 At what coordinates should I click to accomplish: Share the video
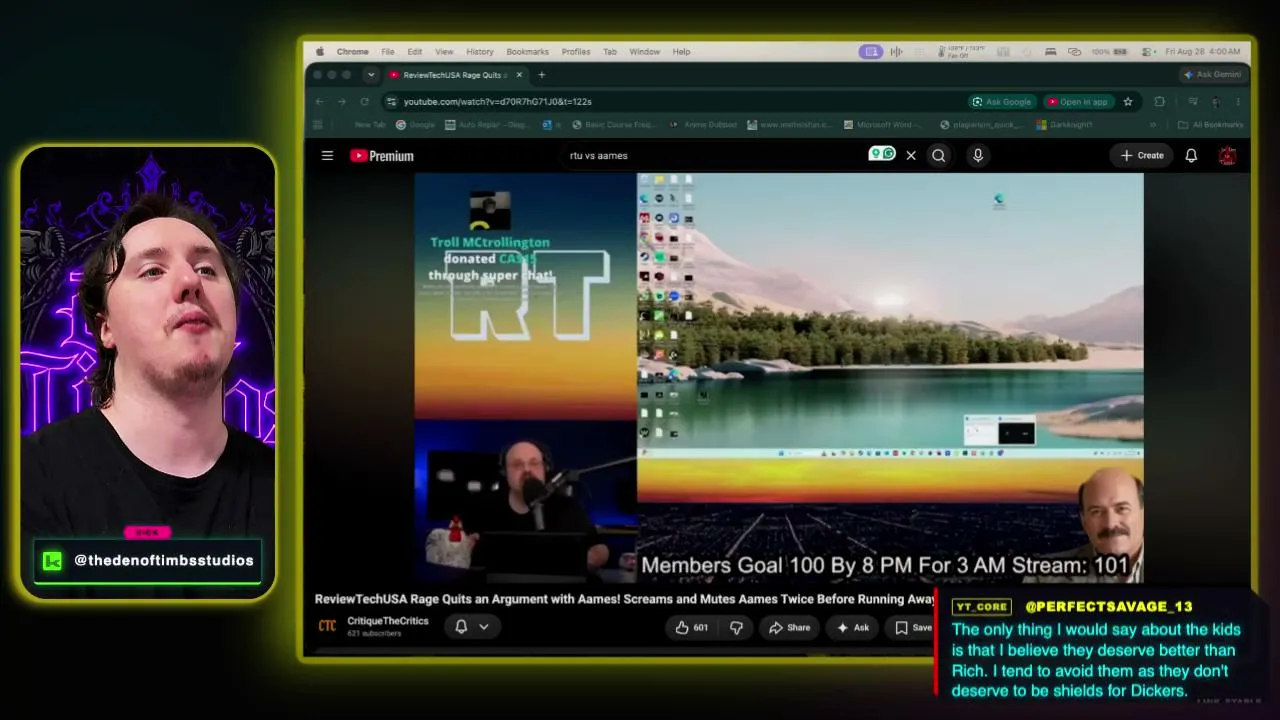click(789, 627)
